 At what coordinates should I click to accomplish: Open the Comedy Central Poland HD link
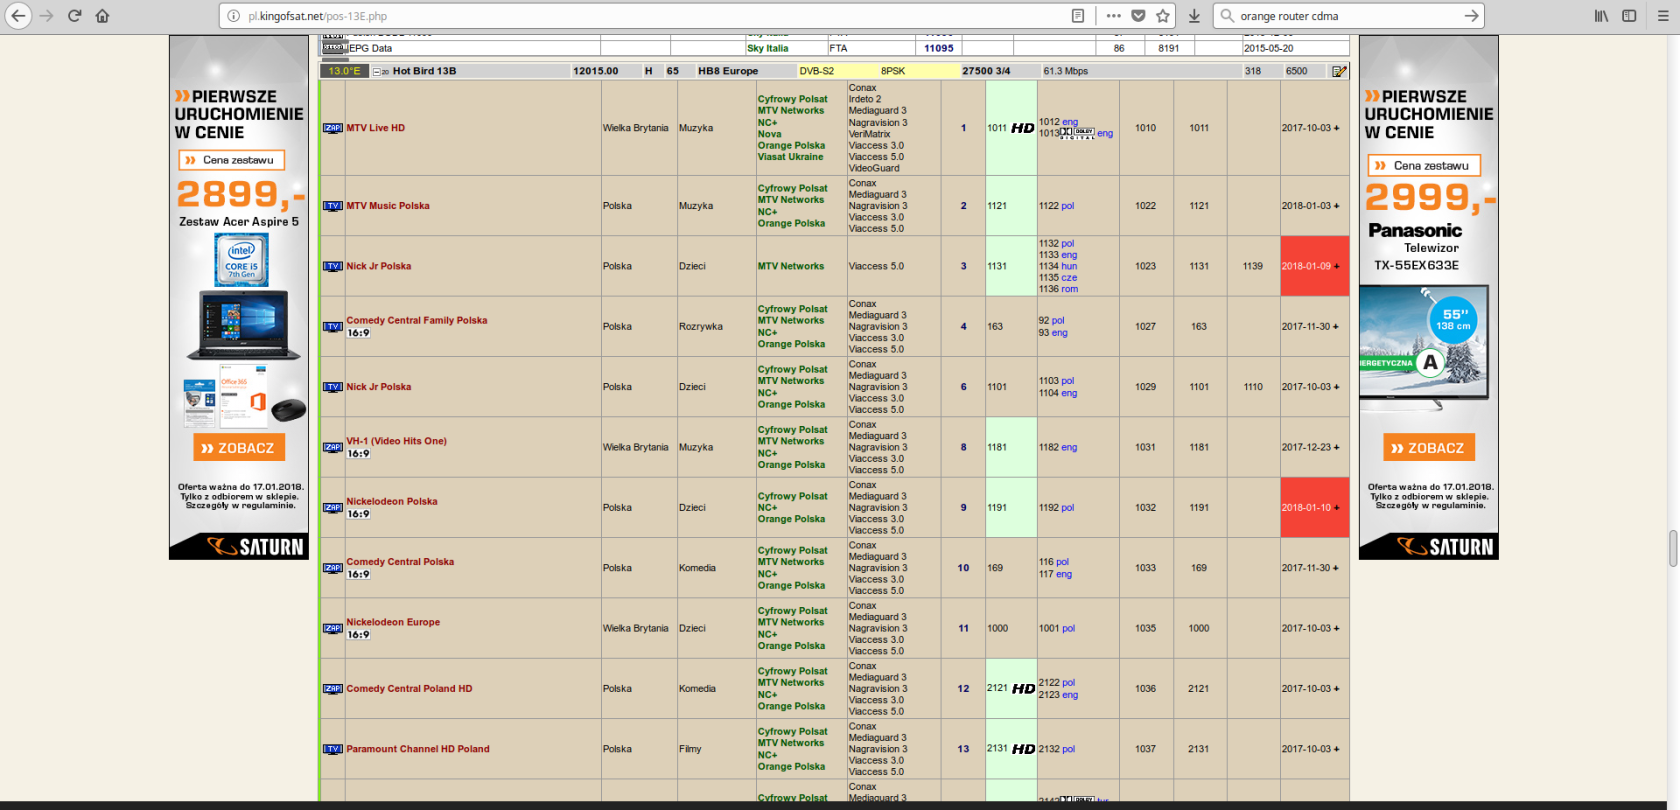409,689
